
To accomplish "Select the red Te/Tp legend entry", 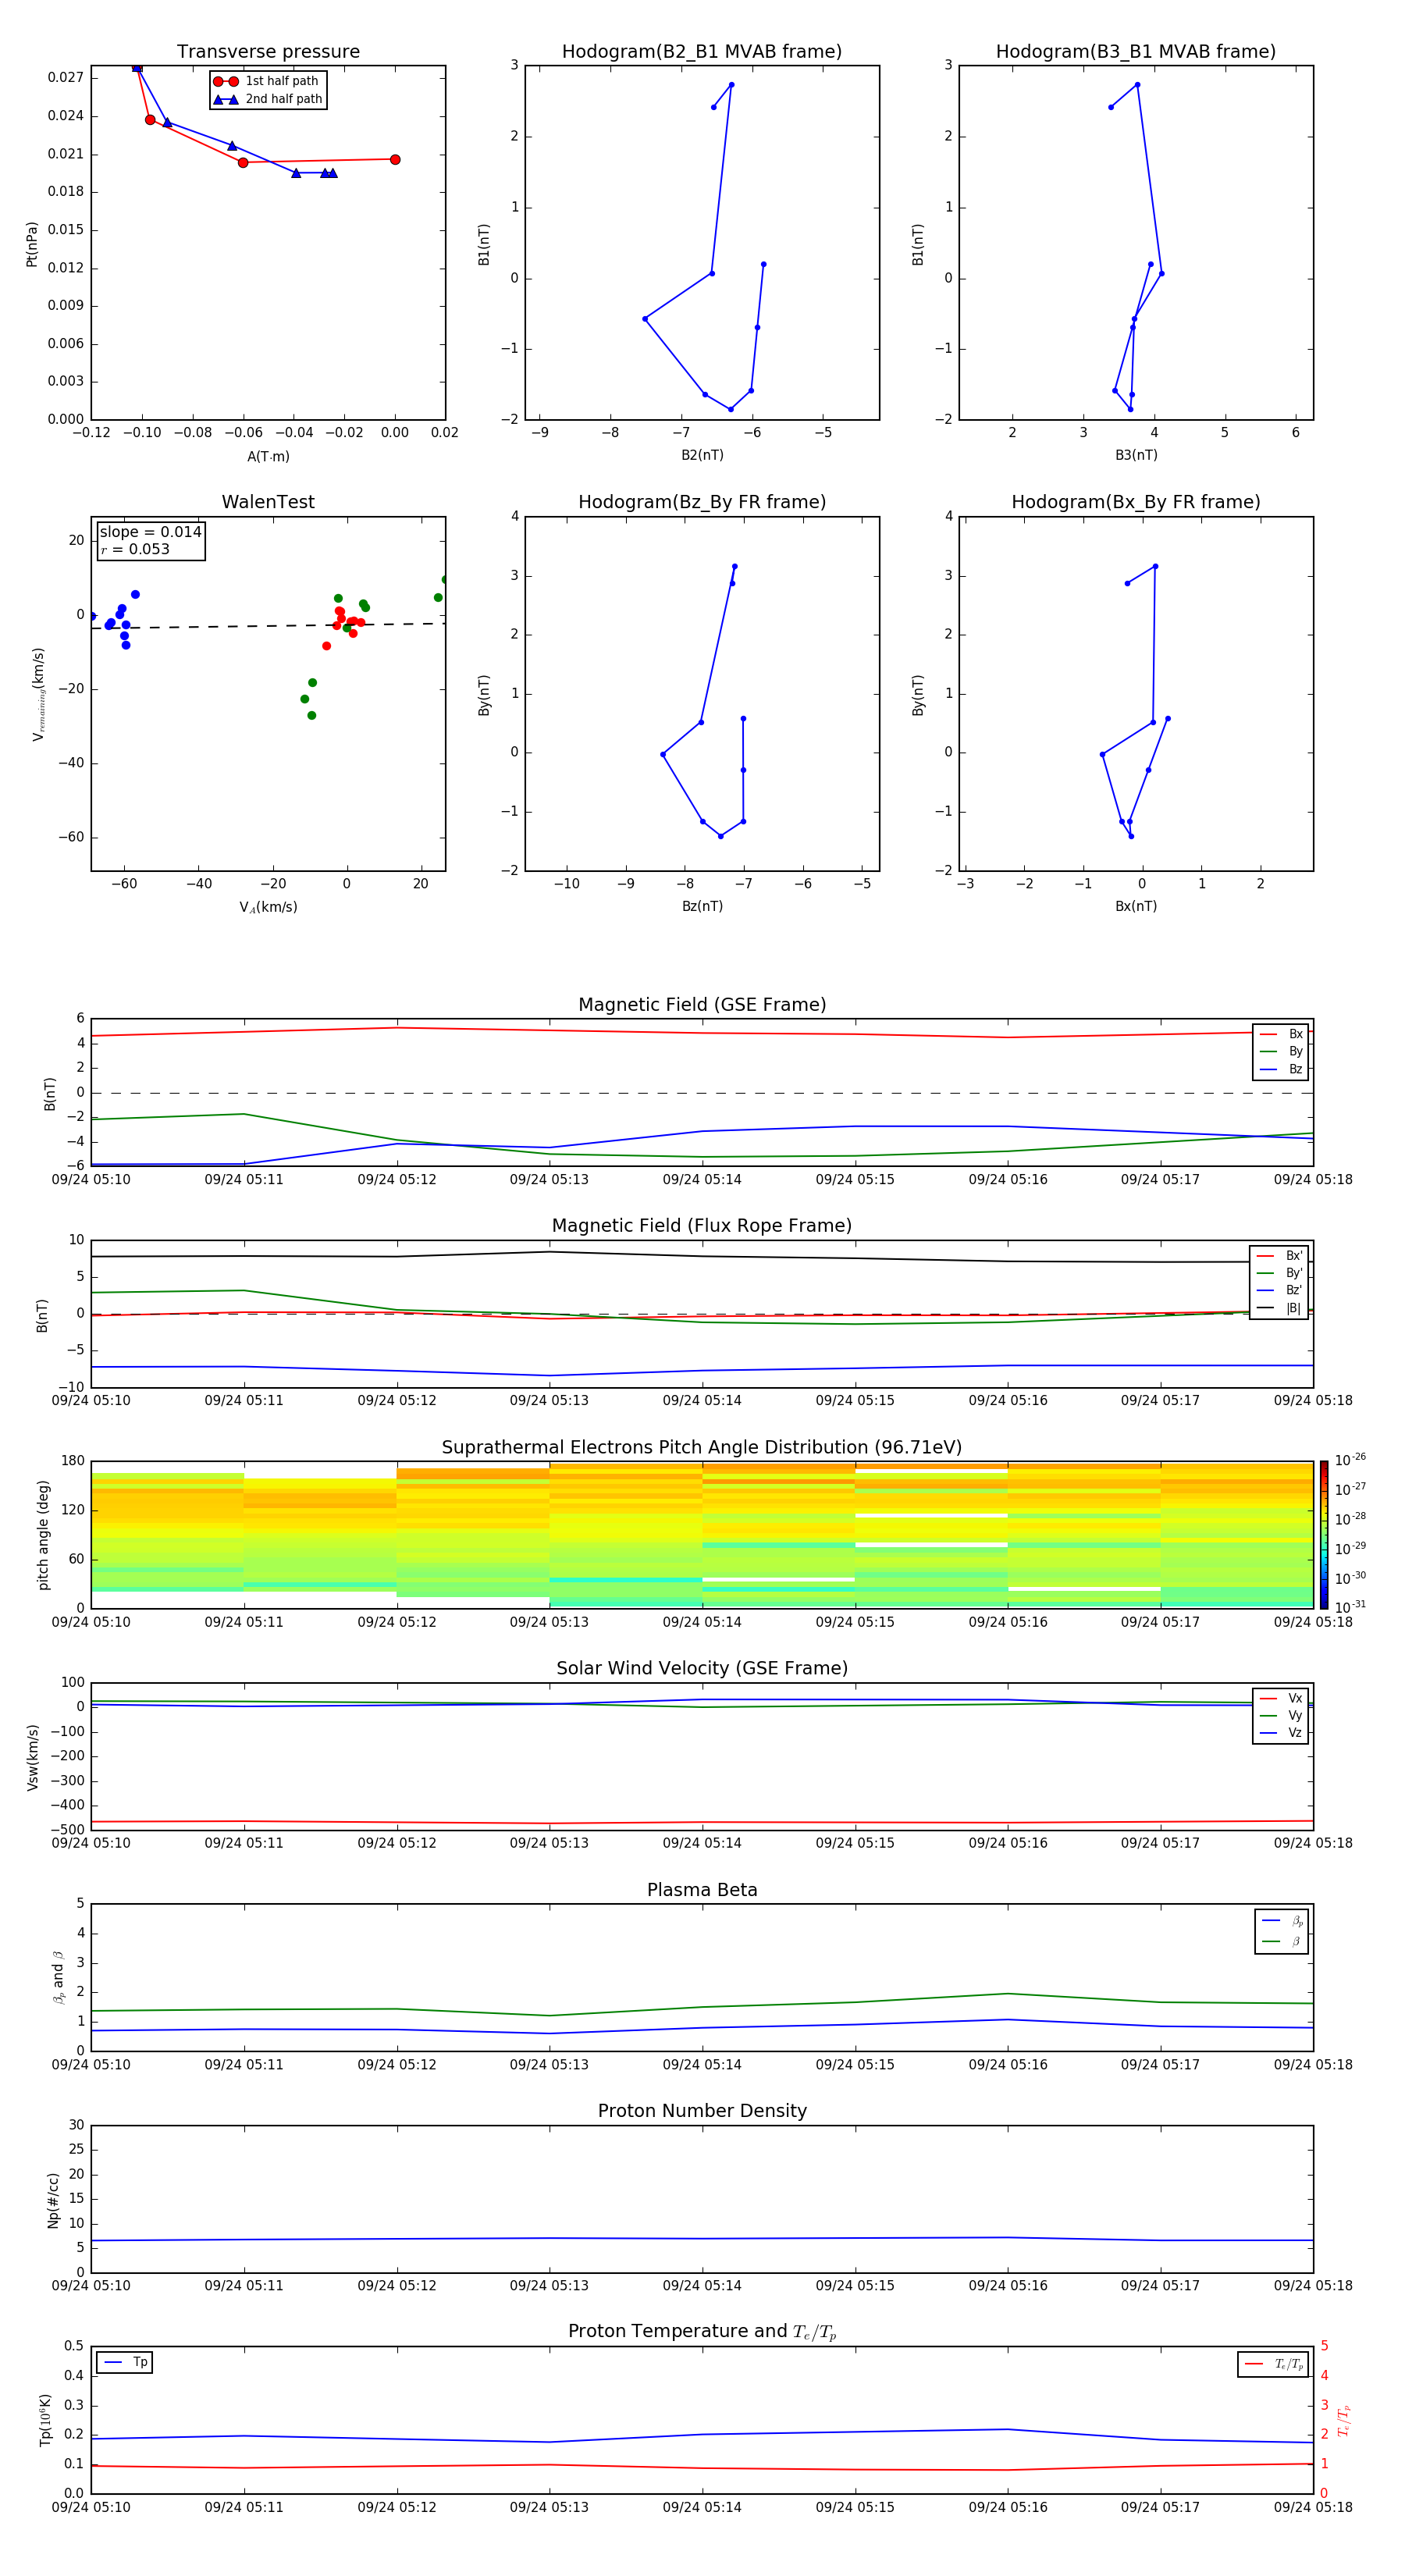I will [1273, 2364].
